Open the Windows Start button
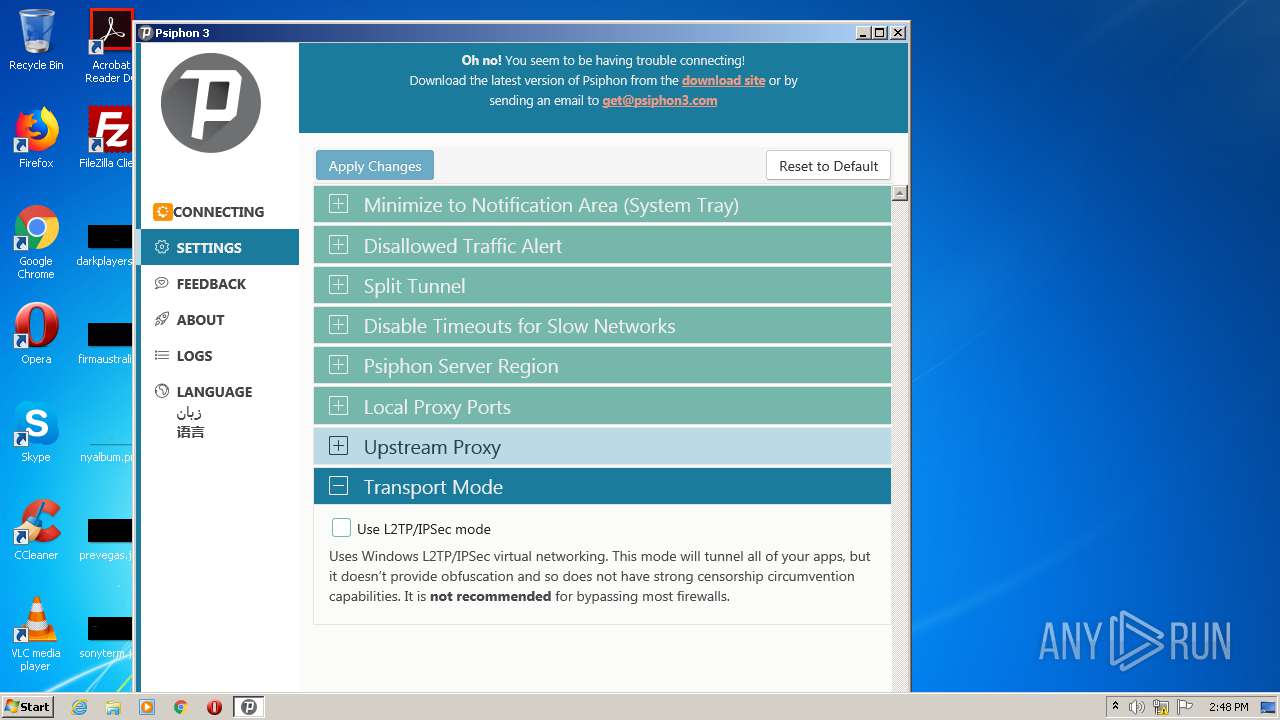 coord(27,707)
